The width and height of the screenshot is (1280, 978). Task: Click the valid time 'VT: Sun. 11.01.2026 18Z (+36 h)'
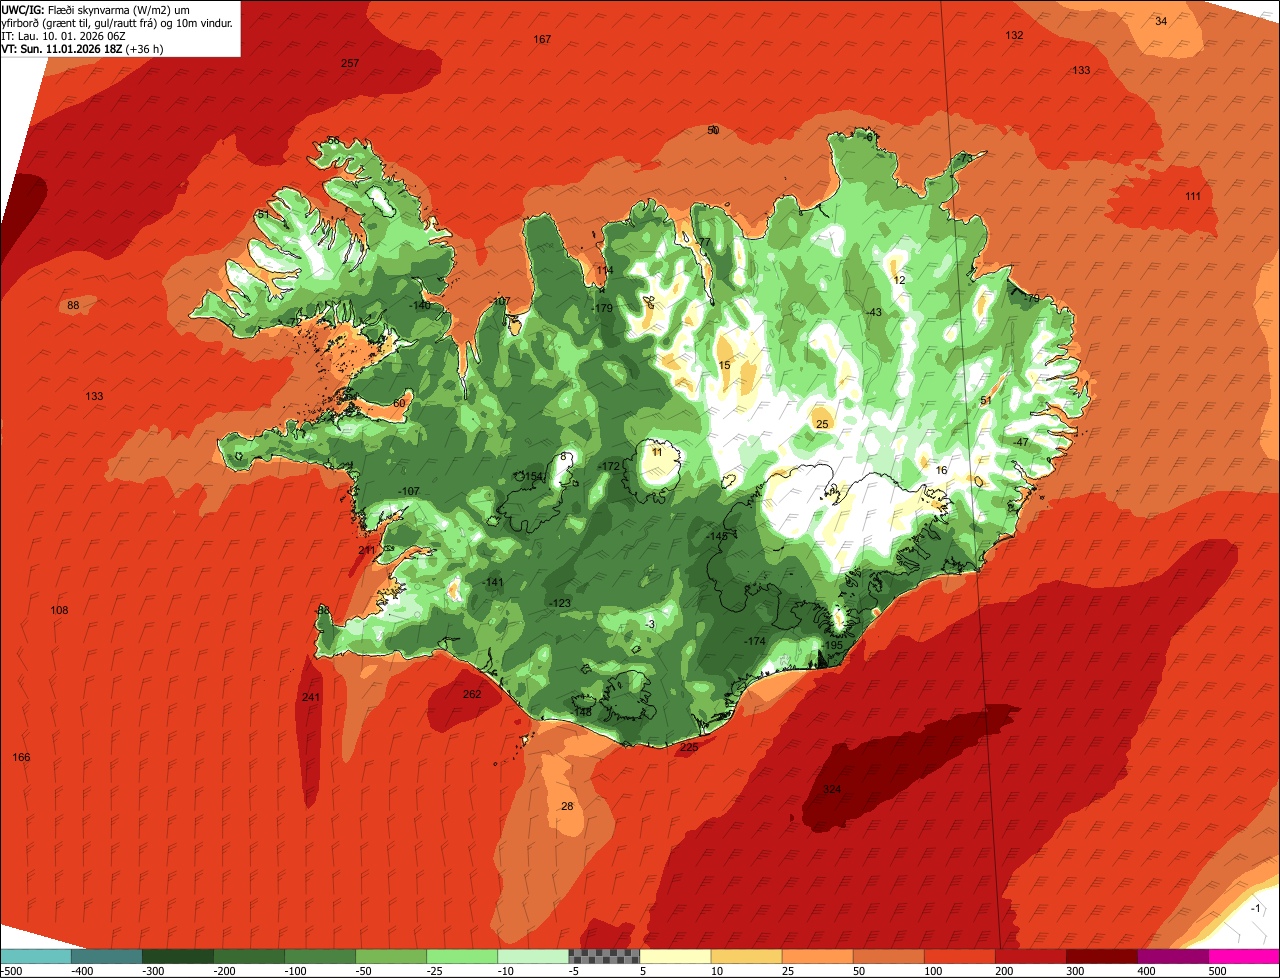(82, 48)
